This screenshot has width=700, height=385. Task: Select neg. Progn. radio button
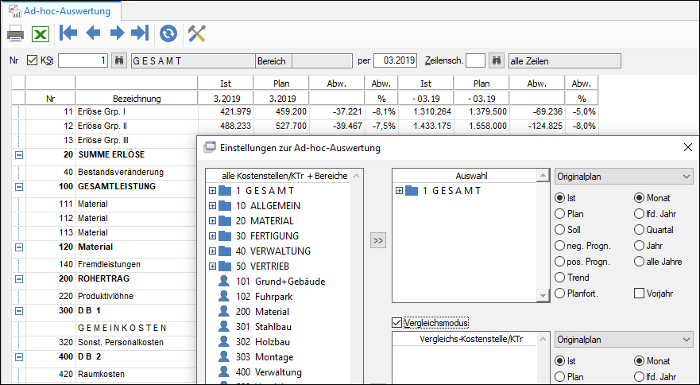(x=559, y=246)
